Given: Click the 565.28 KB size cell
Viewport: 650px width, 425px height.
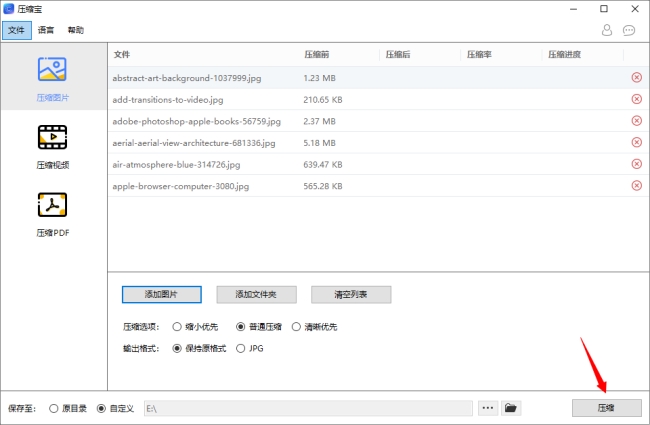Looking at the screenshot, I should click(323, 186).
